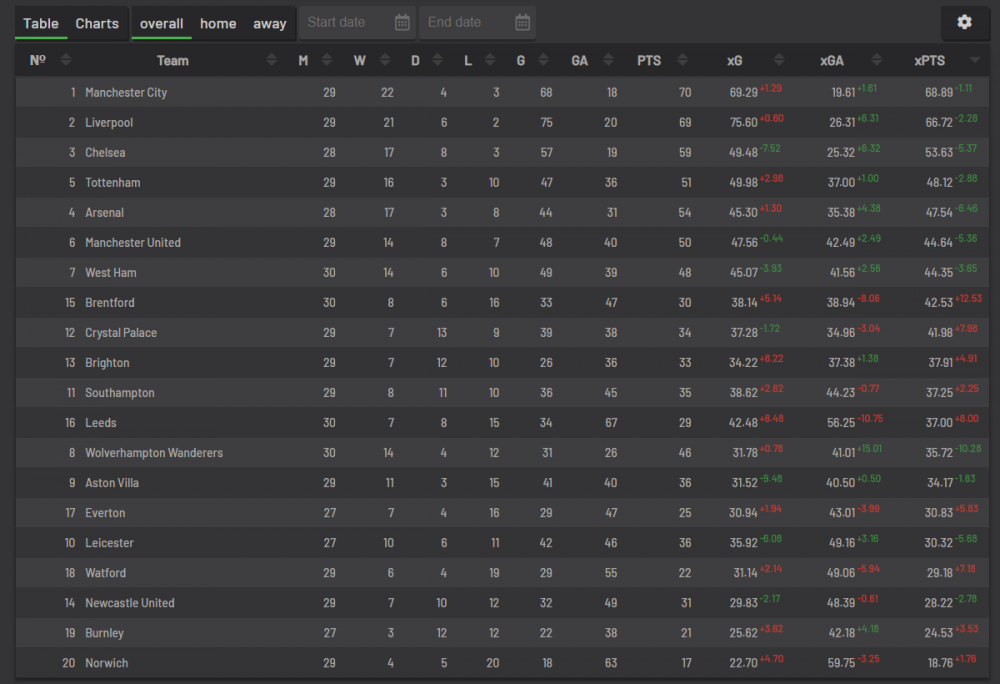Screen dimensions: 1000x684
Task: Click the sort arrows beside the xGA column
Action: (877, 61)
